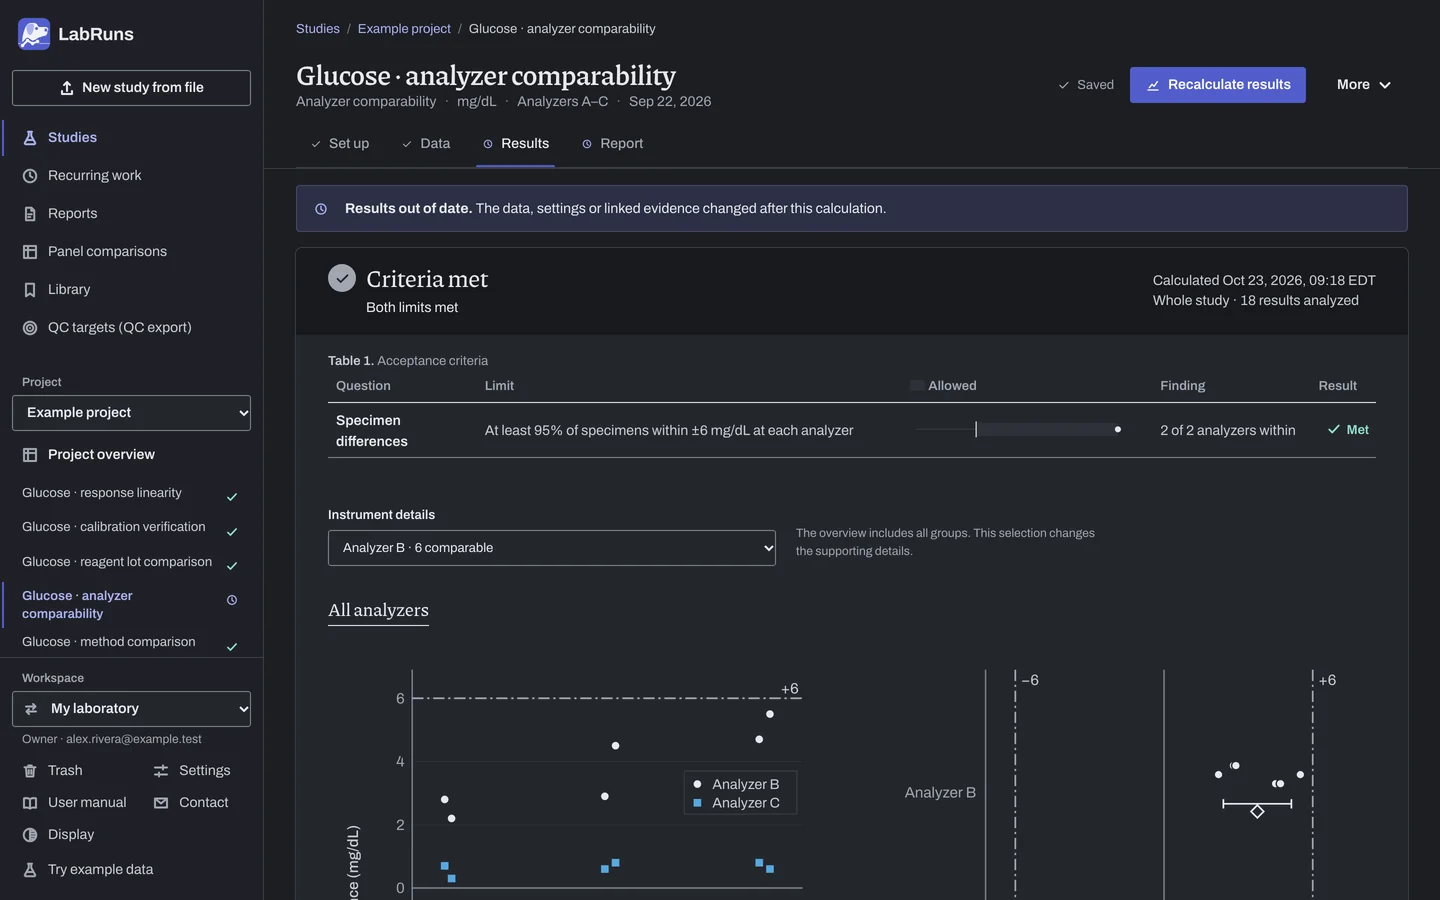Switch to the Set up tab
The height and width of the screenshot is (900, 1440).
click(x=340, y=144)
